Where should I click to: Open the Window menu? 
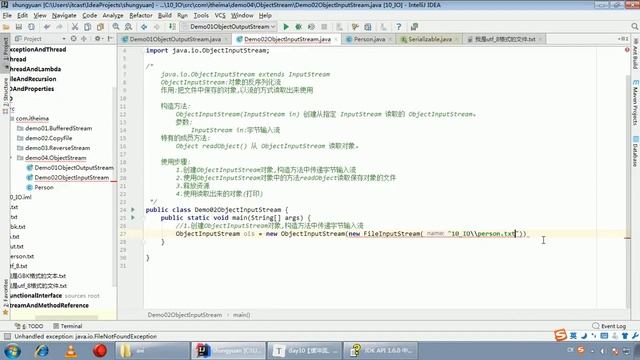pos(242,16)
